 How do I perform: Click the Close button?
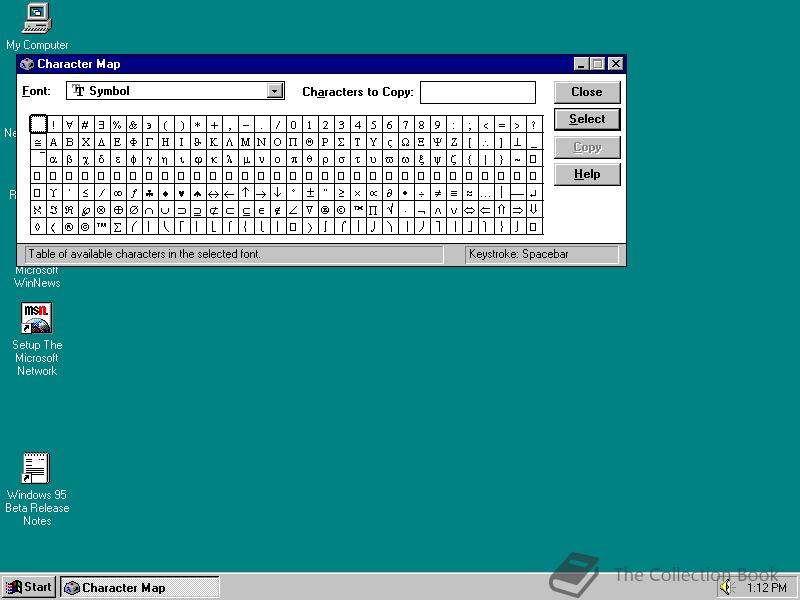coord(587,92)
